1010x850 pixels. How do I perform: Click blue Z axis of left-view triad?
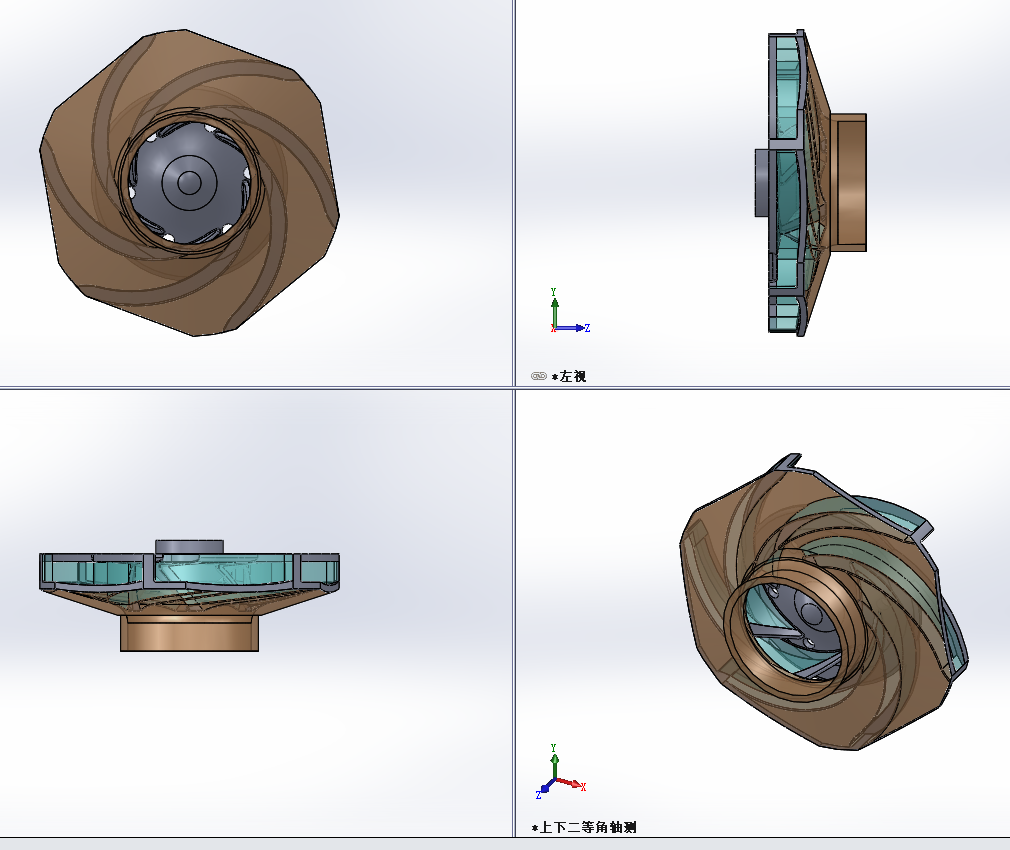tap(573, 328)
